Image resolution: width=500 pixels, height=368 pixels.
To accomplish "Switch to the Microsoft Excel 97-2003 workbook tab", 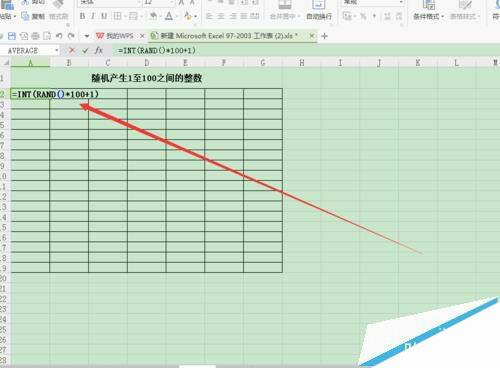I will point(224,36).
